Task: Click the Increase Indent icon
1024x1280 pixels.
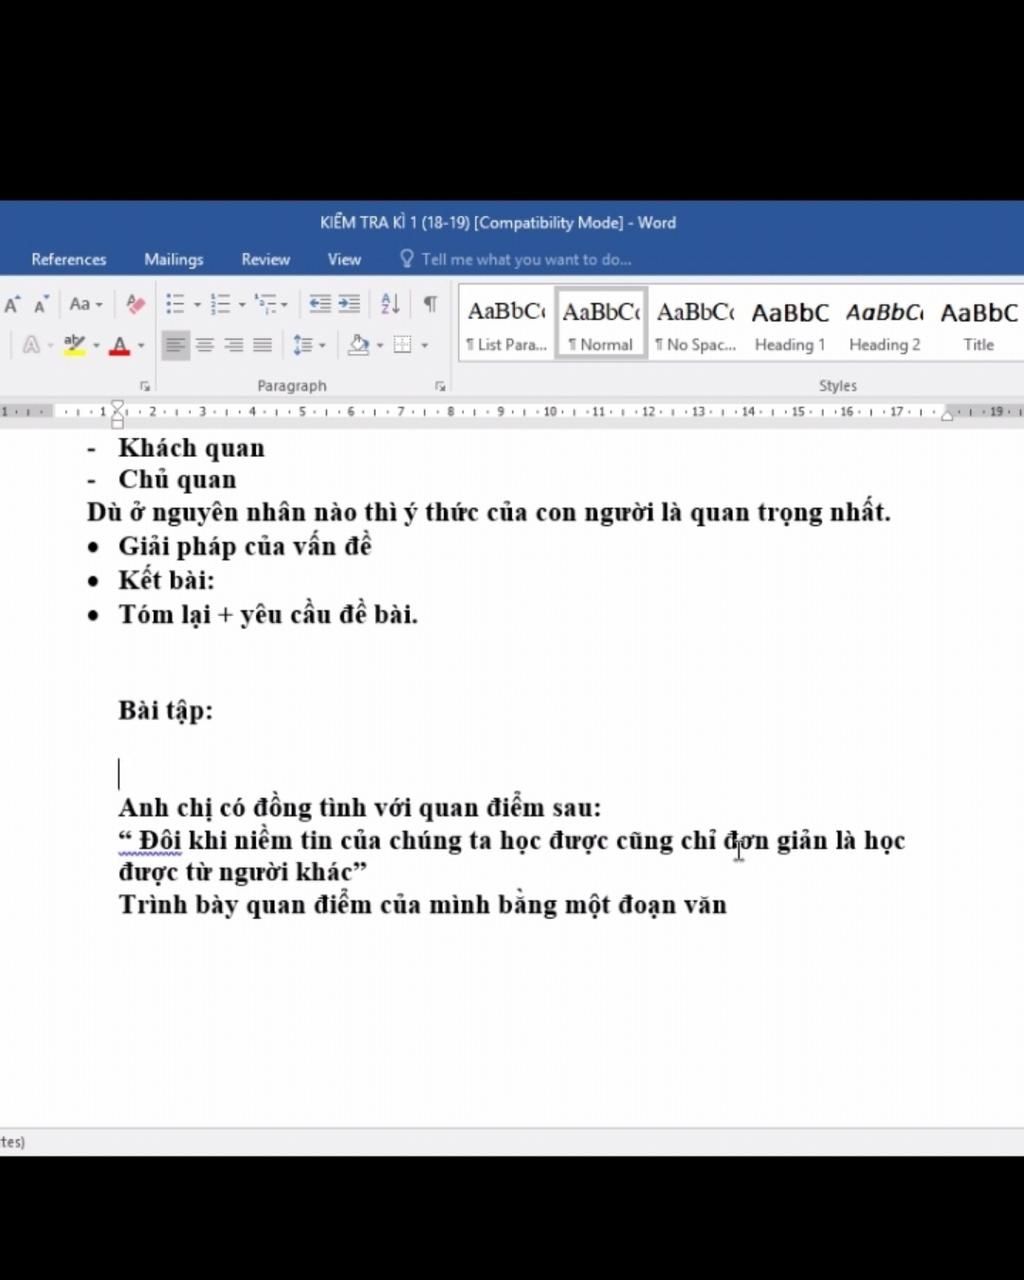Action: (x=349, y=304)
